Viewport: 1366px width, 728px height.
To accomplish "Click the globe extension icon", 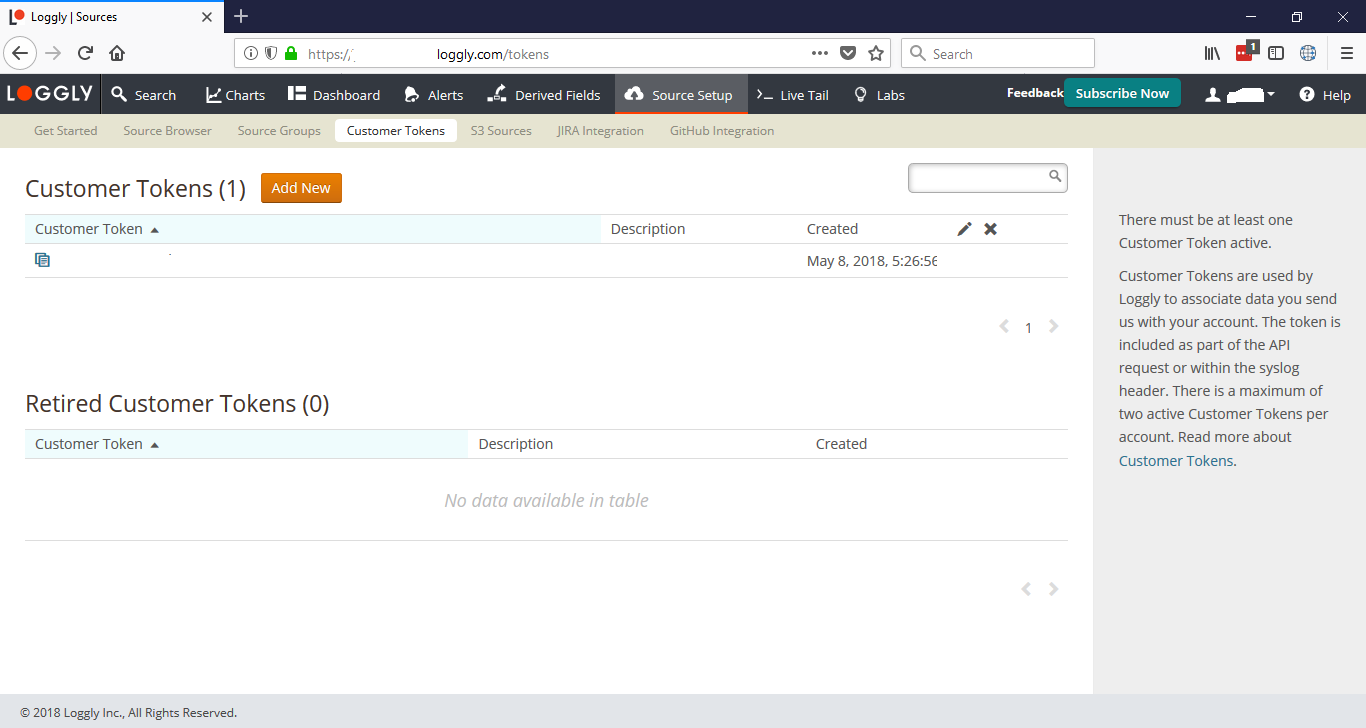I will [x=1308, y=54].
